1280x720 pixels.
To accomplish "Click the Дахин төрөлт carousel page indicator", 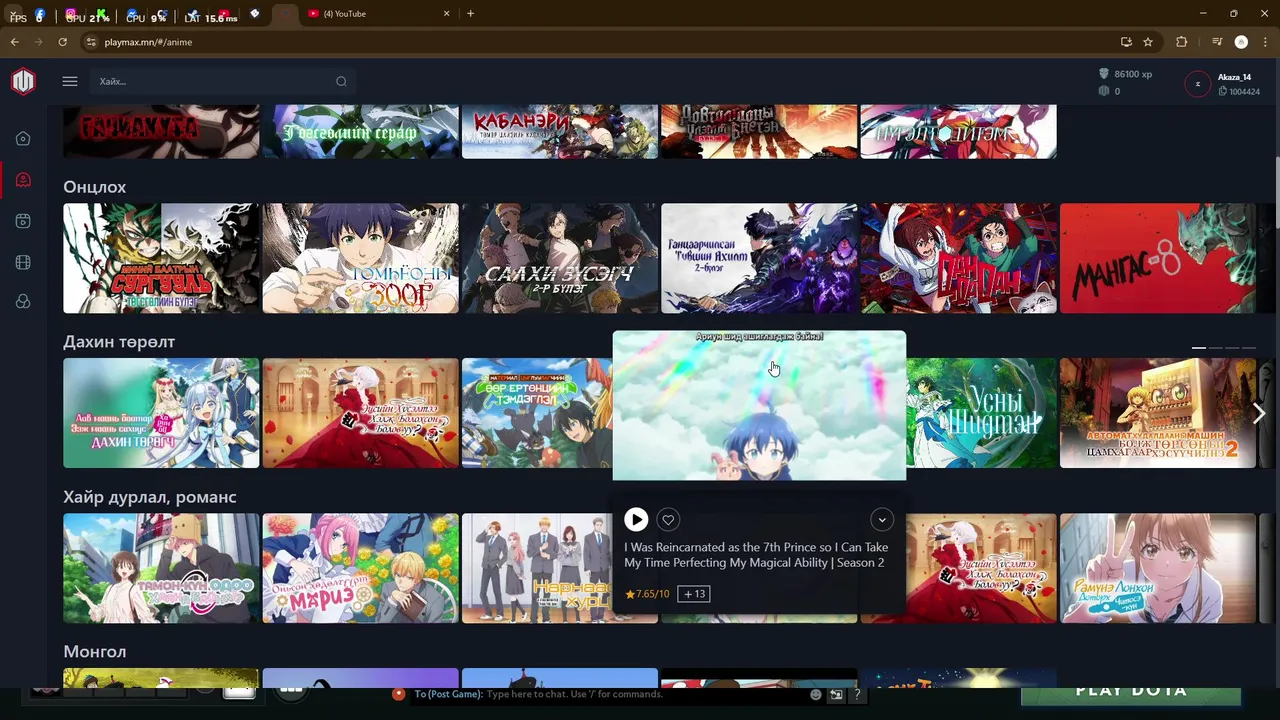I will point(1223,347).
